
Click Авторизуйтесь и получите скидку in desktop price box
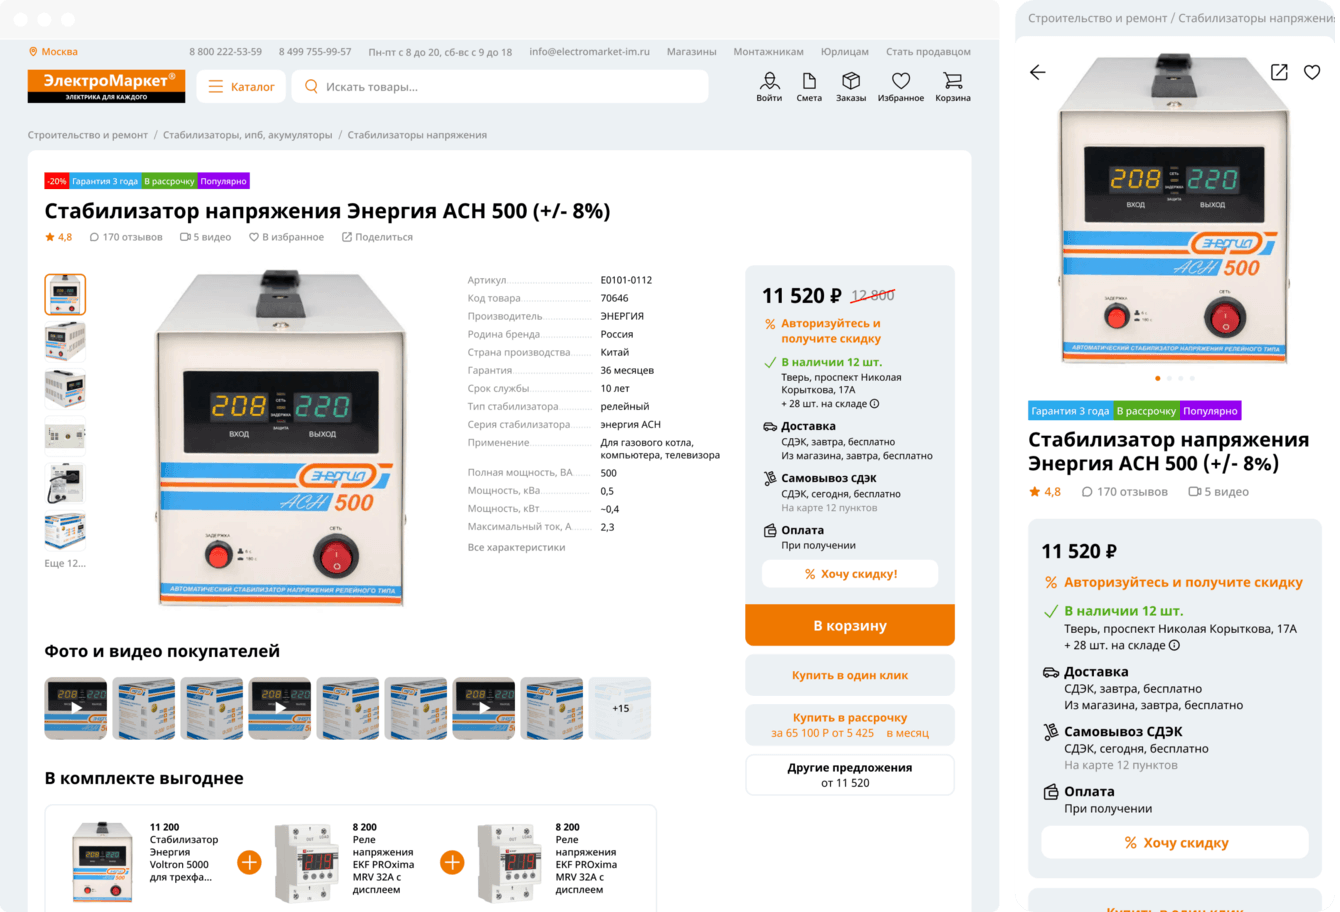823,331
